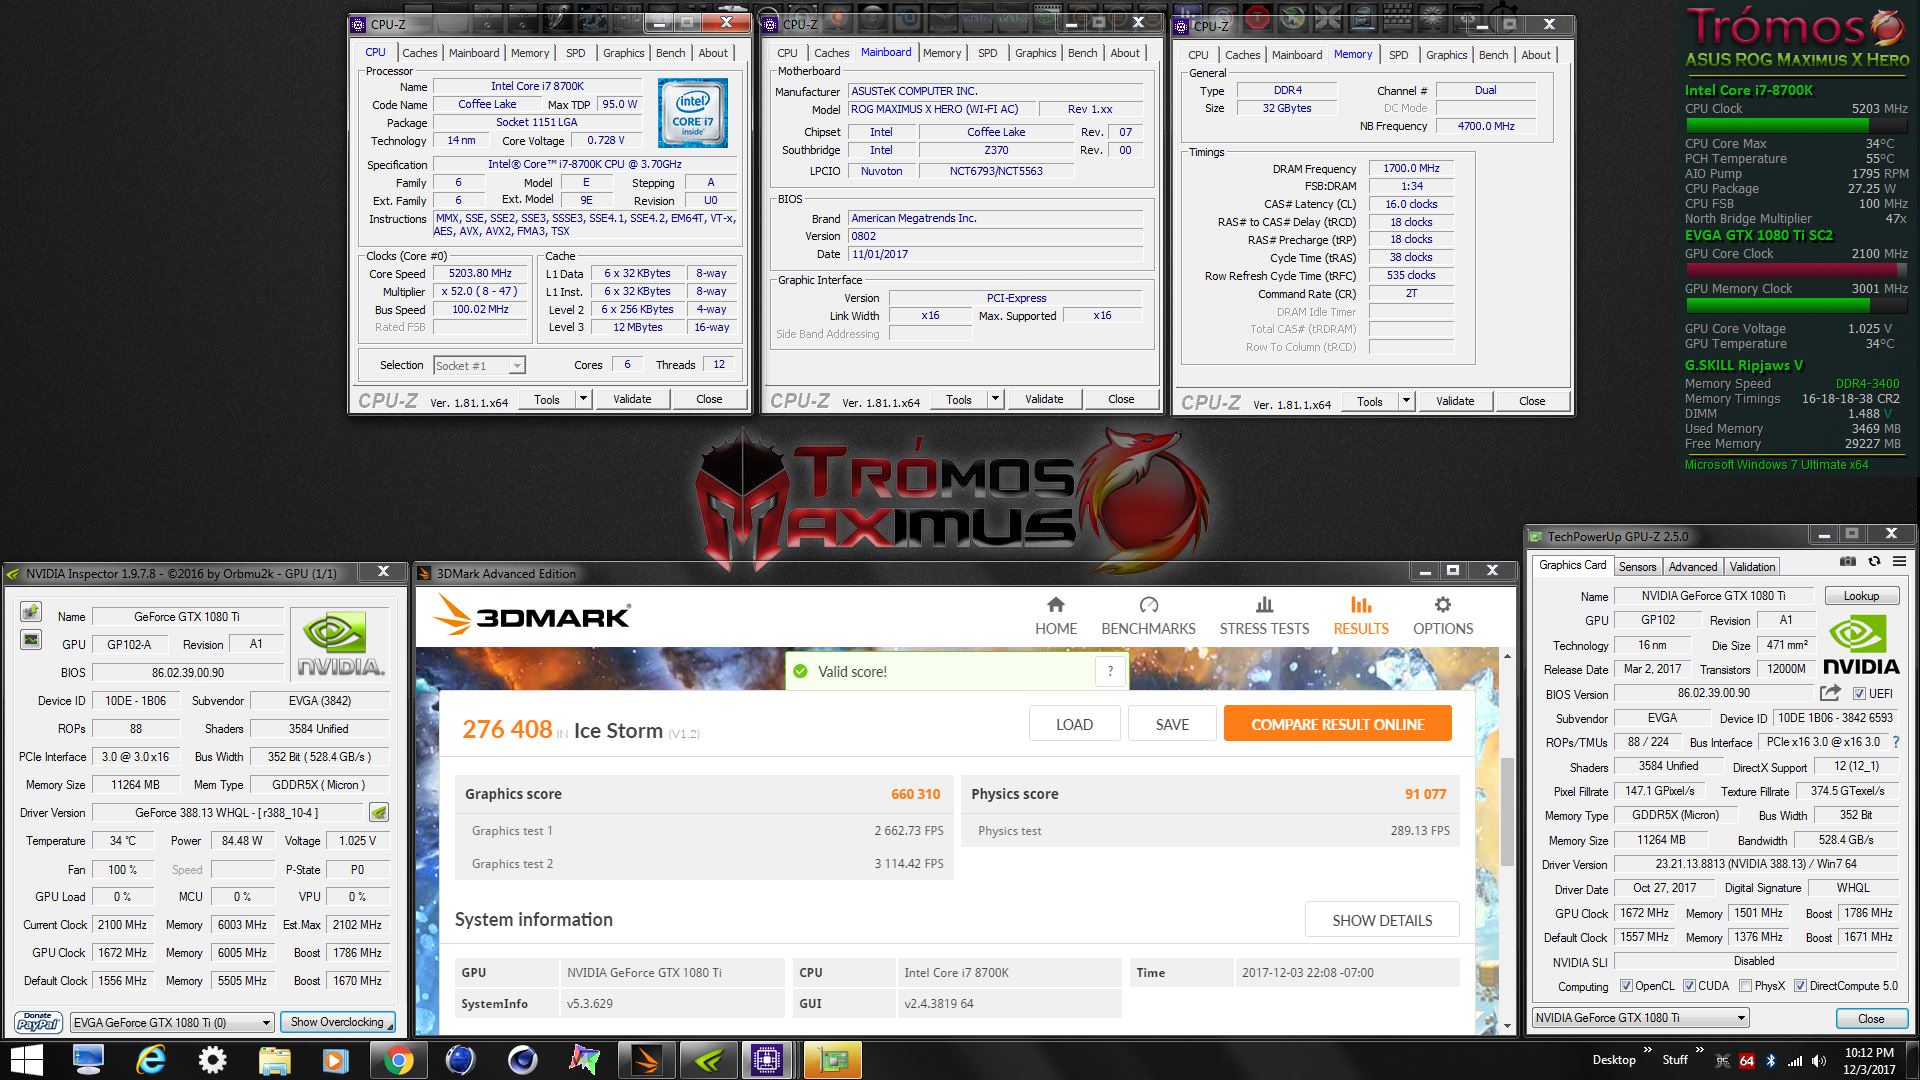Toggle DirectCompute 5.0 checkbox in GPU-Z
The width and height of the screenshot is (1920, 1080).
(1801, 986)
